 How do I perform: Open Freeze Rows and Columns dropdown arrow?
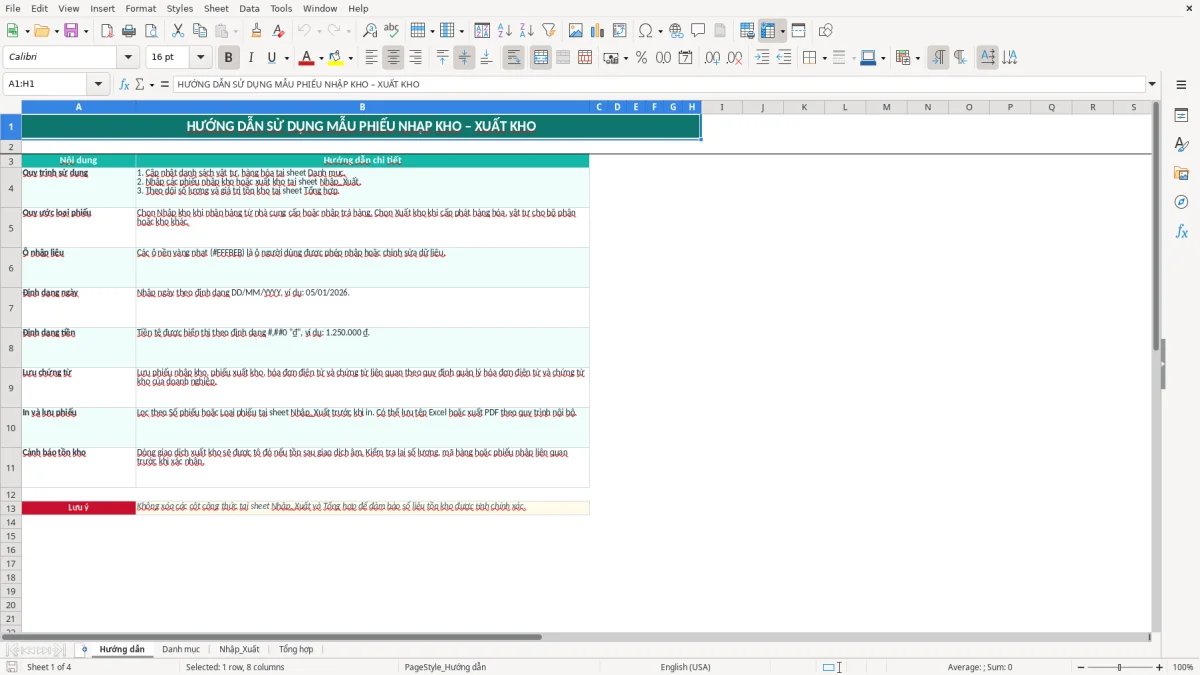click(783, 31)
